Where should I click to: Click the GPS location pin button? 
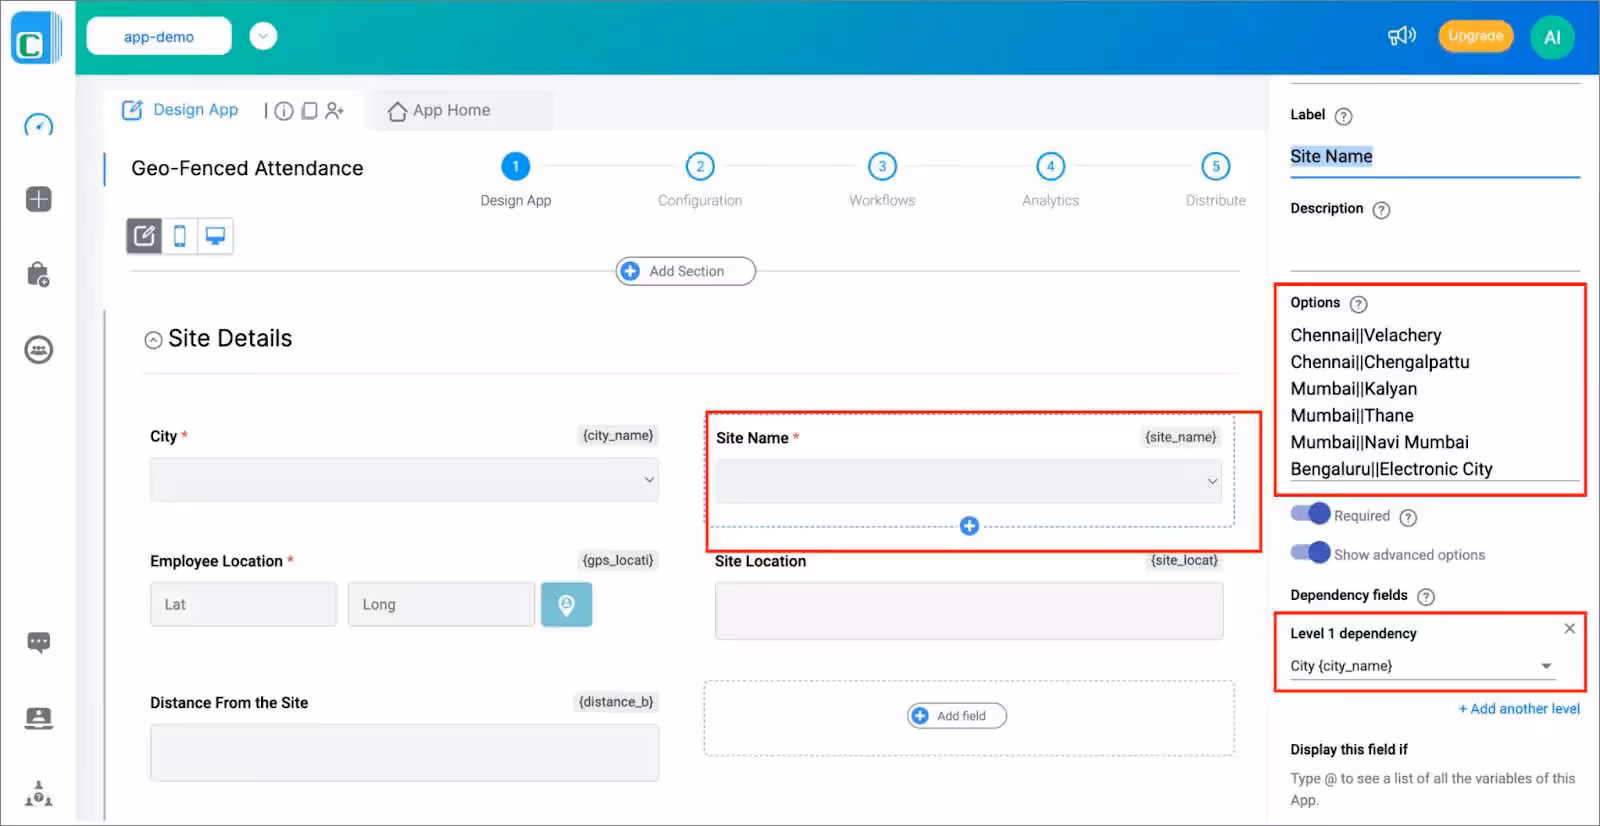tap(566, 605)
